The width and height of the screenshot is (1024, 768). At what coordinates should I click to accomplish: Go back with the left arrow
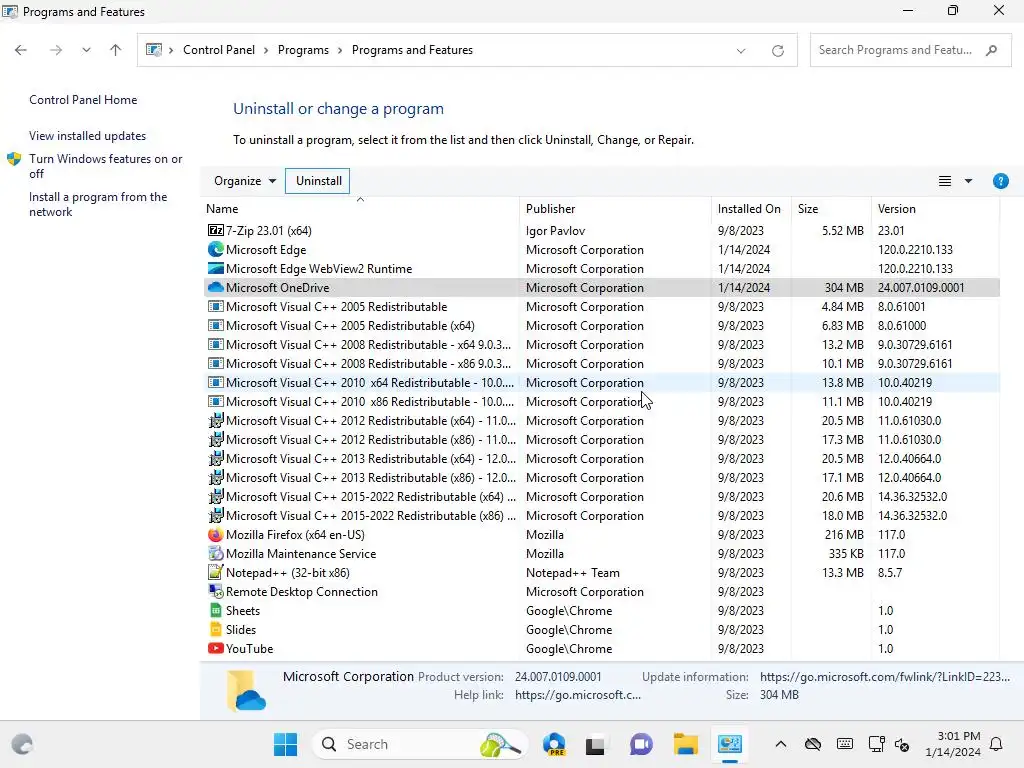click(21, 50)
